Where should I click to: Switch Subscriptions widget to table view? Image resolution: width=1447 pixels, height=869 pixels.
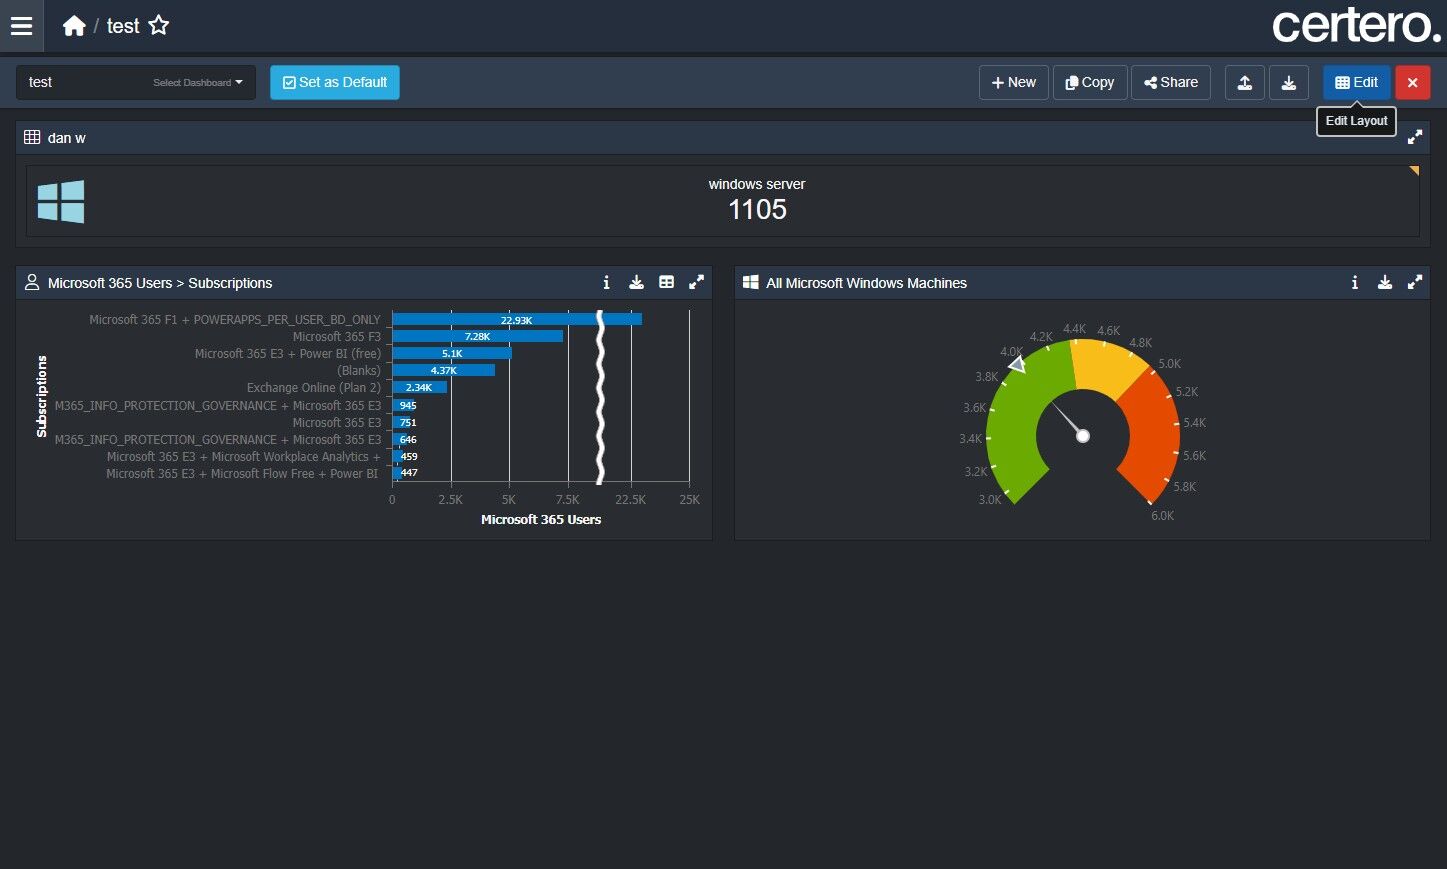point(666,283)
